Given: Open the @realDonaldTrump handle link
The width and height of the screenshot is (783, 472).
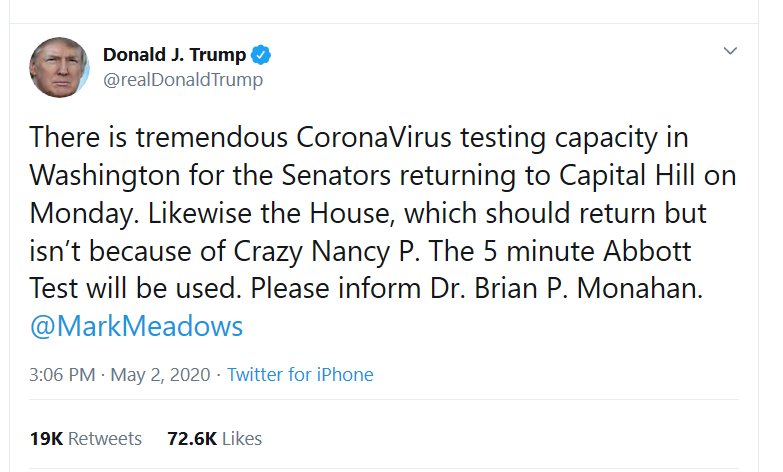Looking at the screenshot, I should point(183,80).
